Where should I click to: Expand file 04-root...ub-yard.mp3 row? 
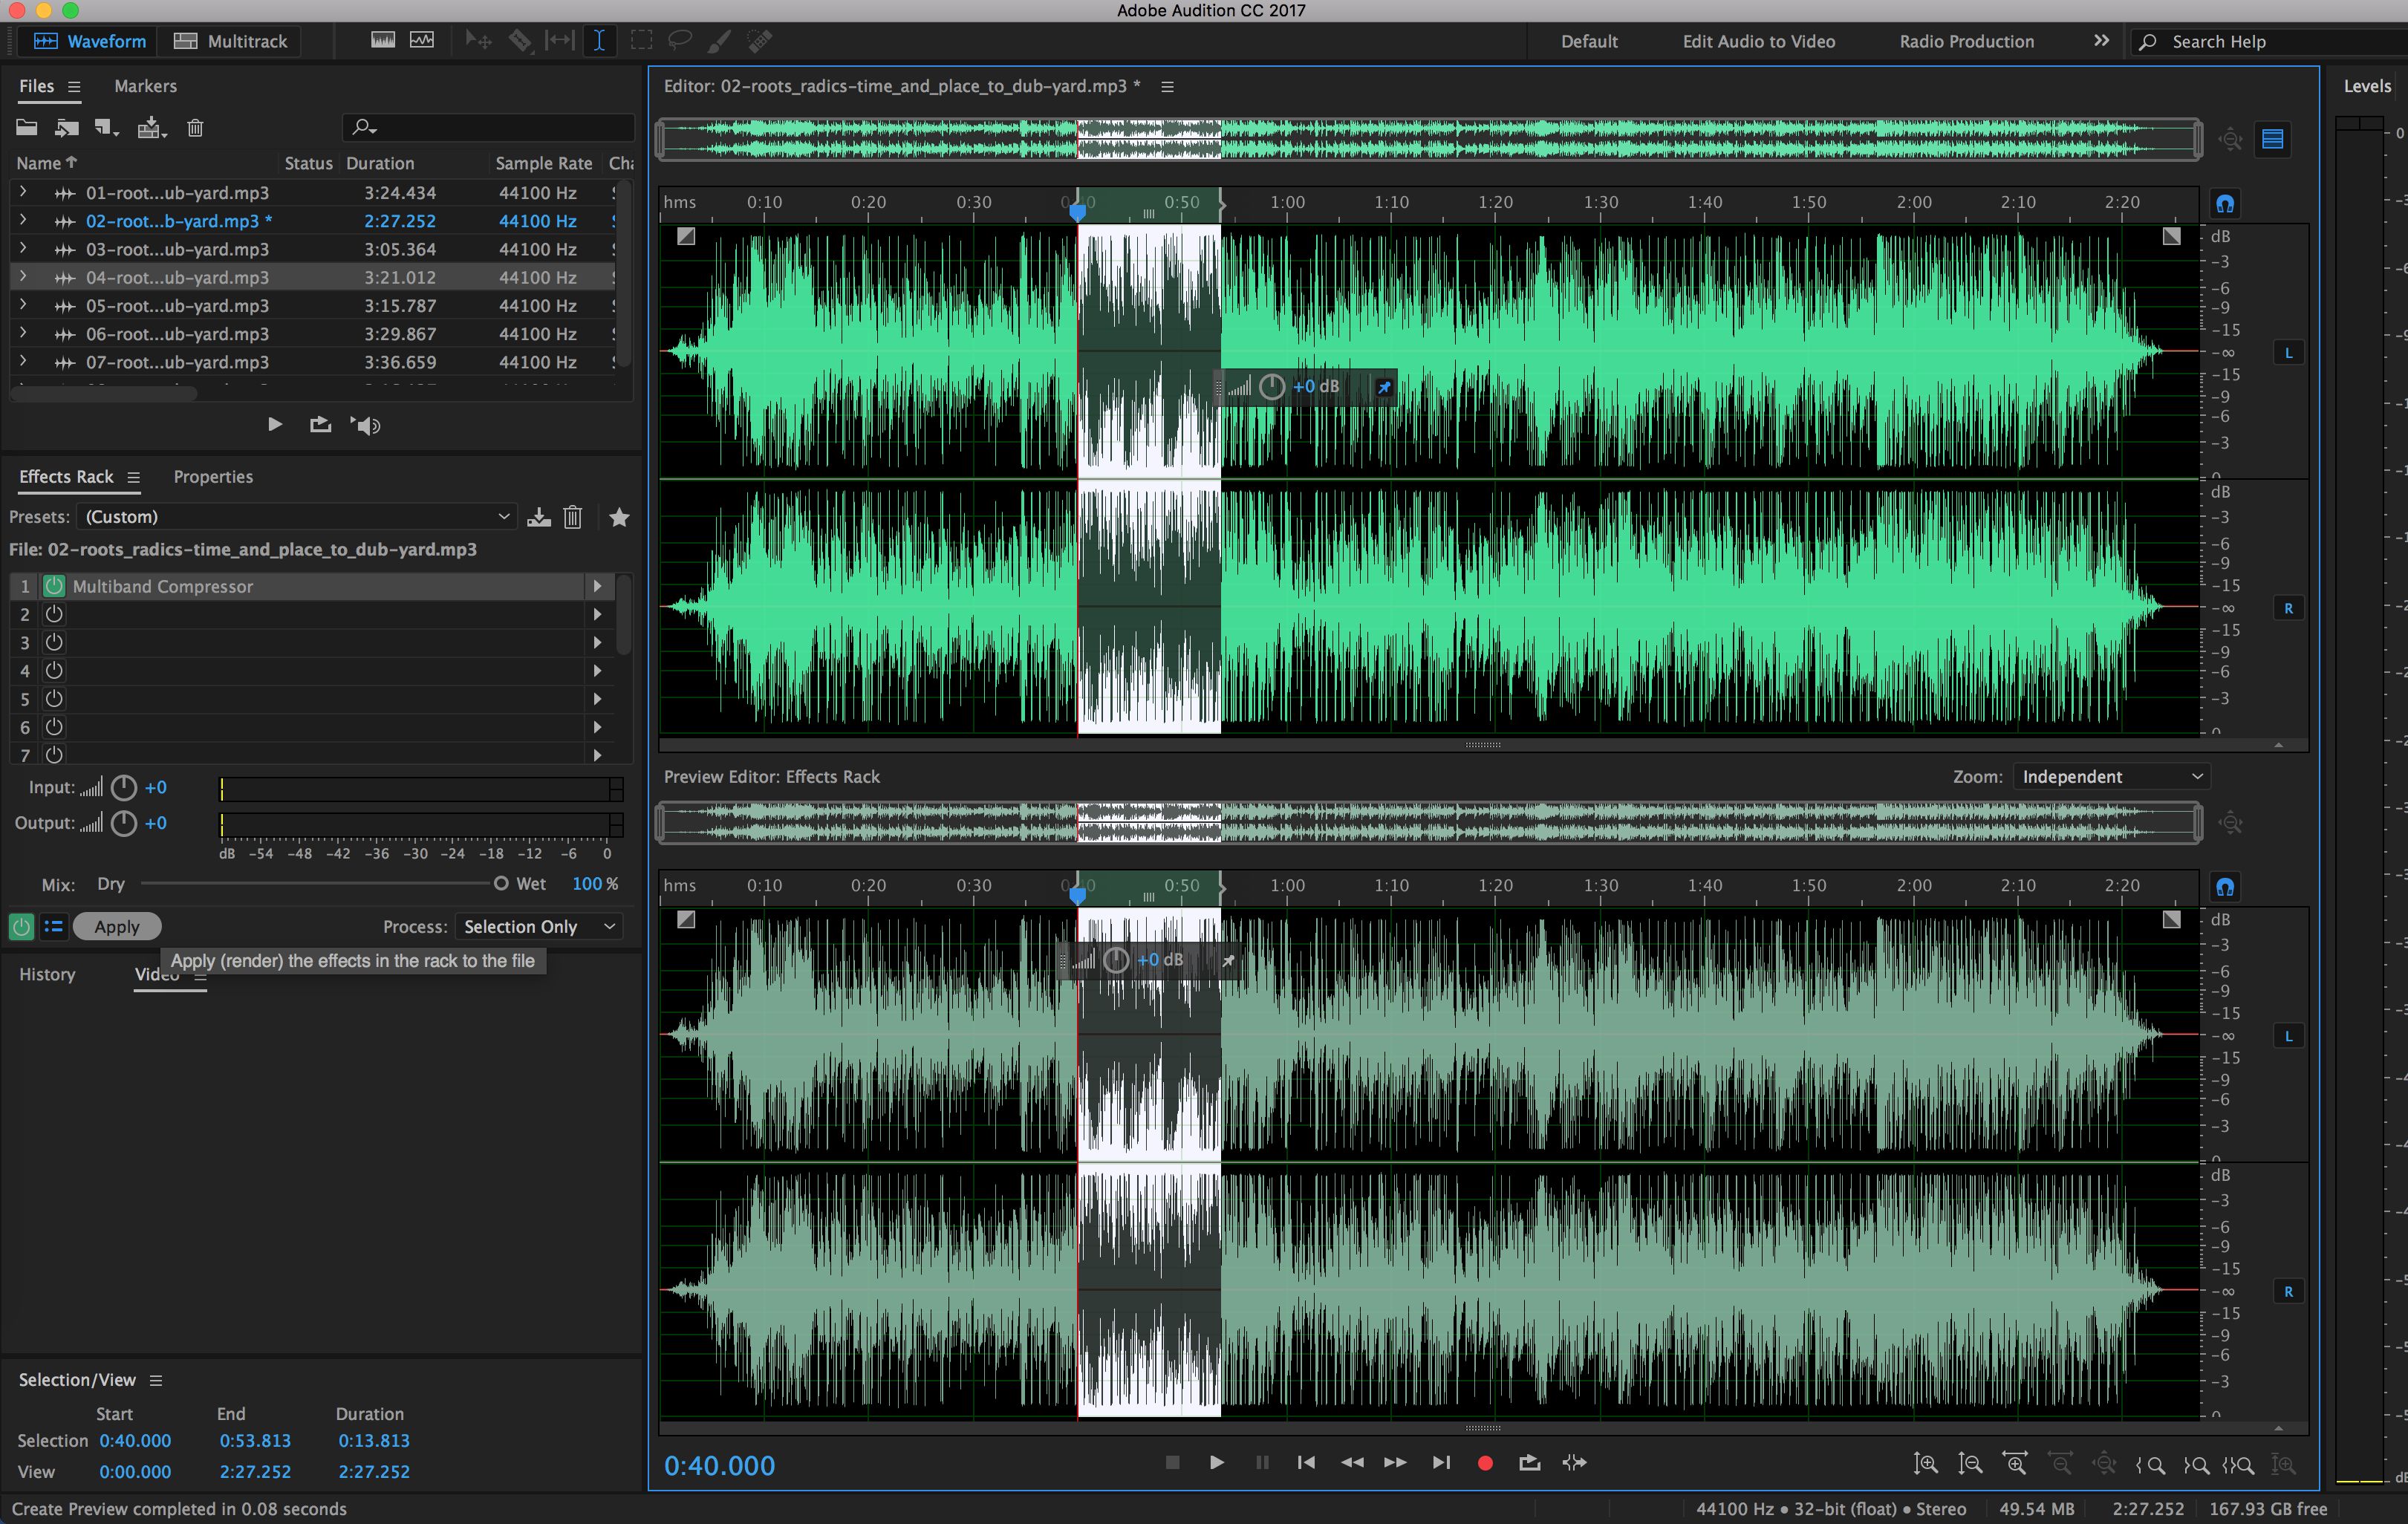tap(19, 278)
